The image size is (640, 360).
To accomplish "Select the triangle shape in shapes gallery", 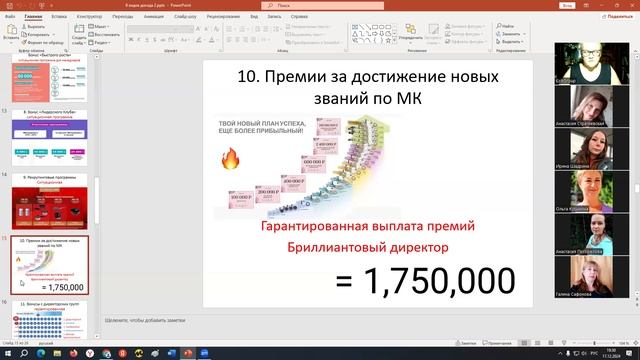I will click(355, 33).
